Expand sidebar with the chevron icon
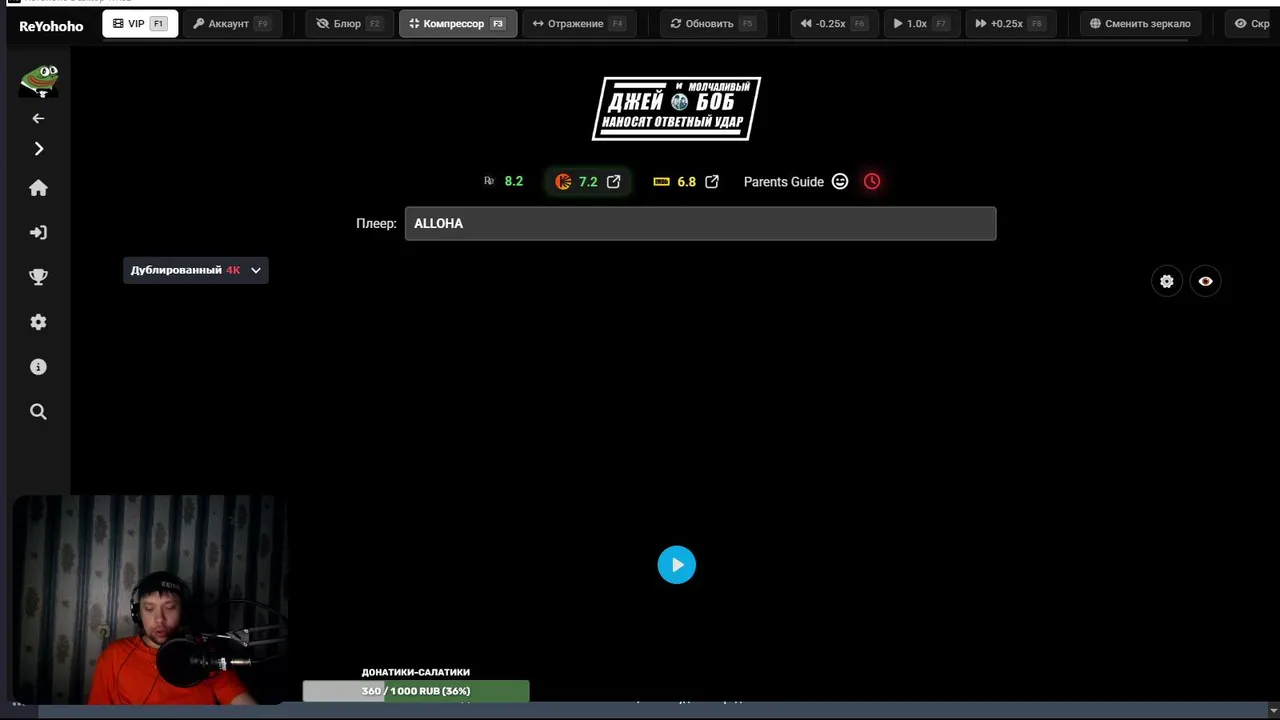Screen dimensions: 1280x720 pyautogui.click(x=39, y=149)
